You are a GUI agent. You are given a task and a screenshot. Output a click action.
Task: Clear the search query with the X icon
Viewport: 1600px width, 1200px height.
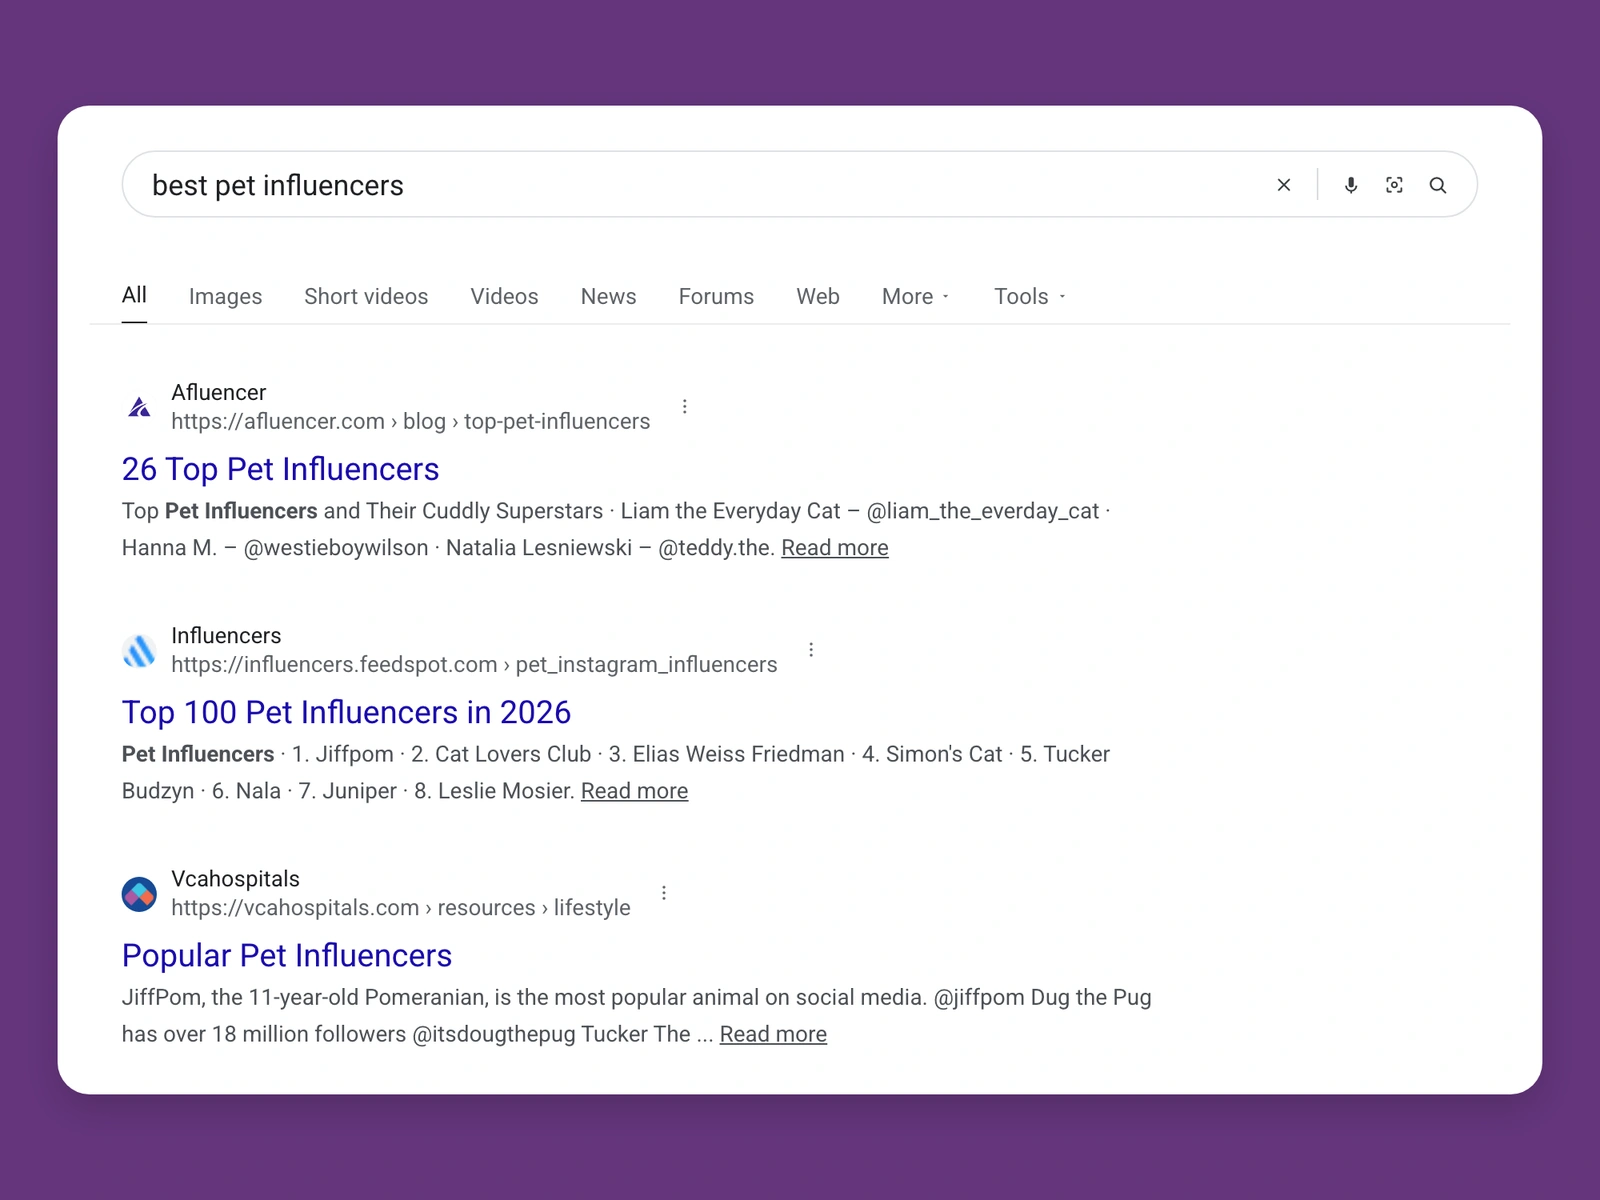(x=1284, y=185)
